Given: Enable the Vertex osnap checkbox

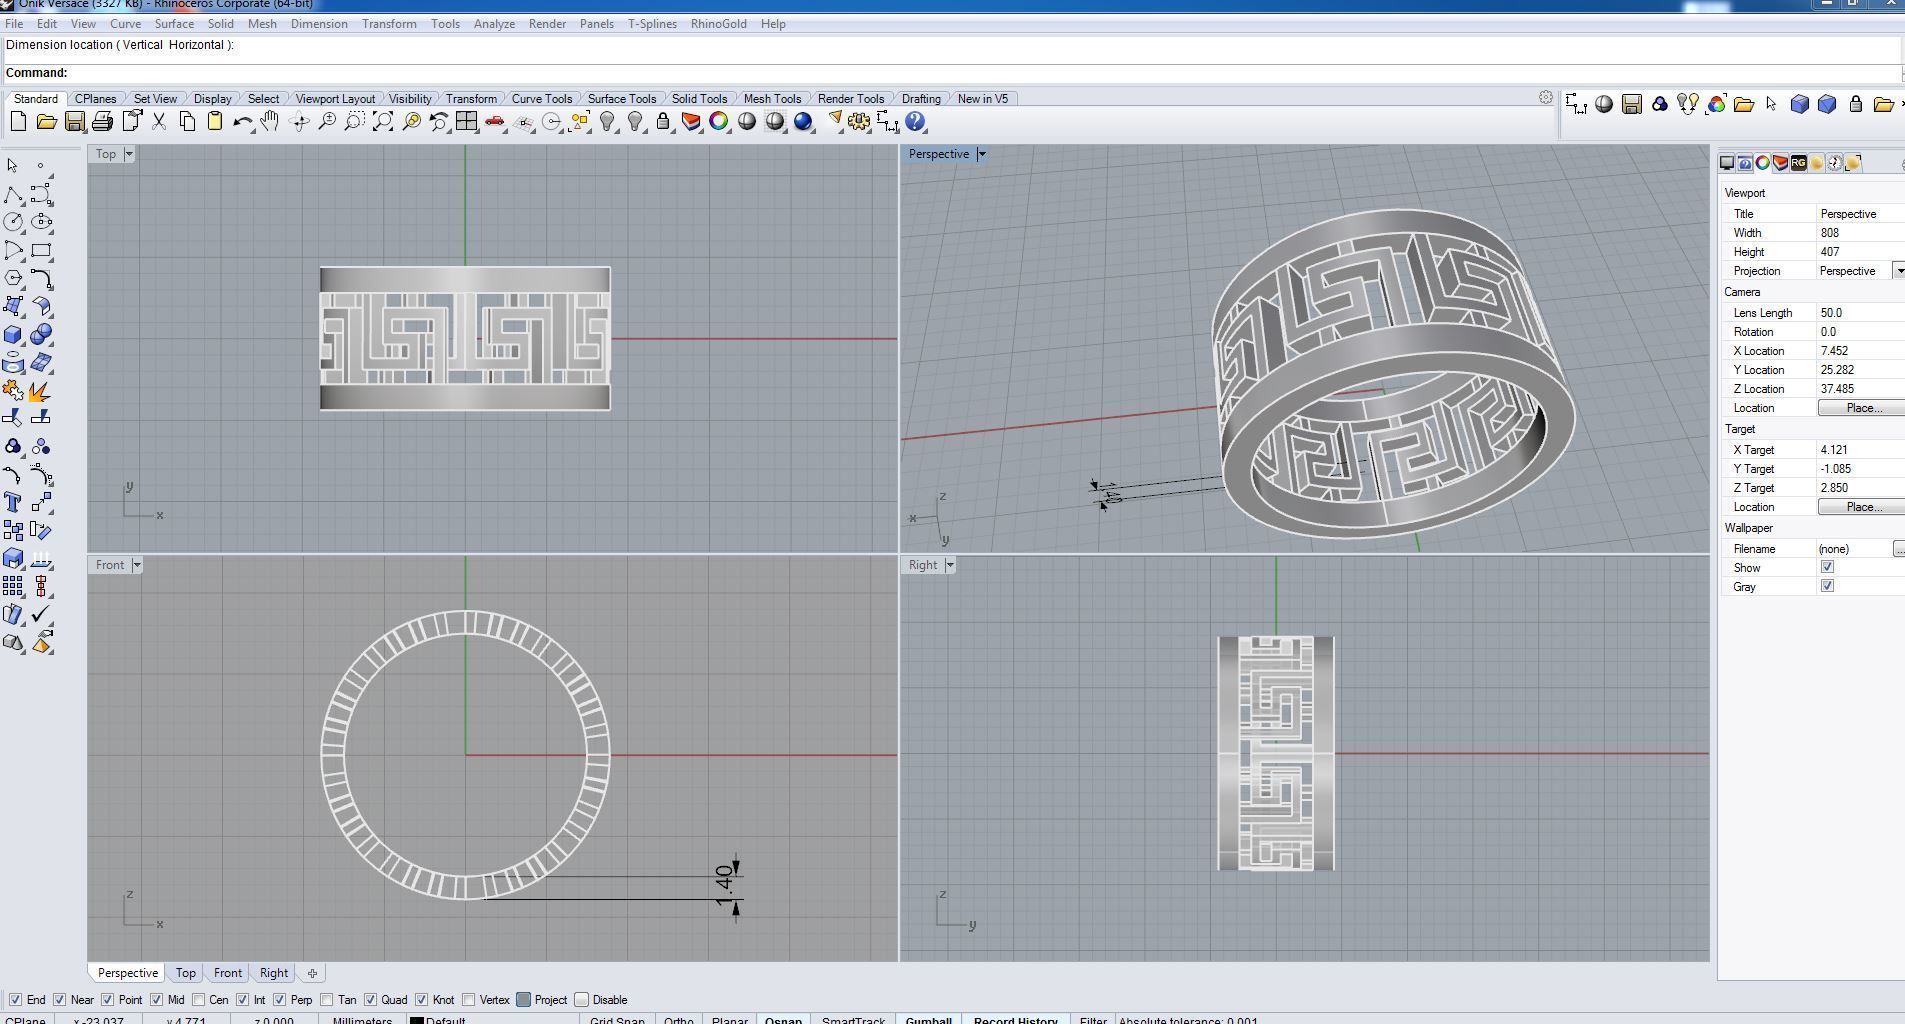Looking at the screenshot, I should click(x=468, y=1000).
